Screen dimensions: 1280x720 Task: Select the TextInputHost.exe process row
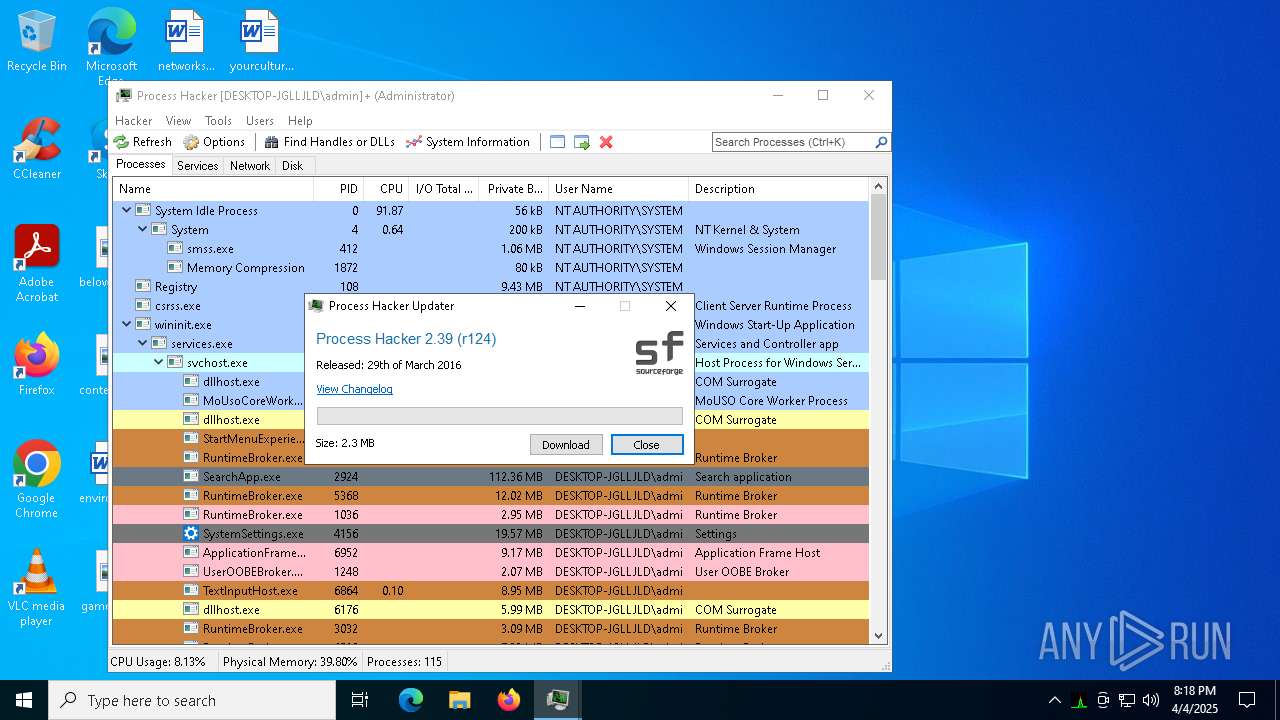tap(490, 590)
